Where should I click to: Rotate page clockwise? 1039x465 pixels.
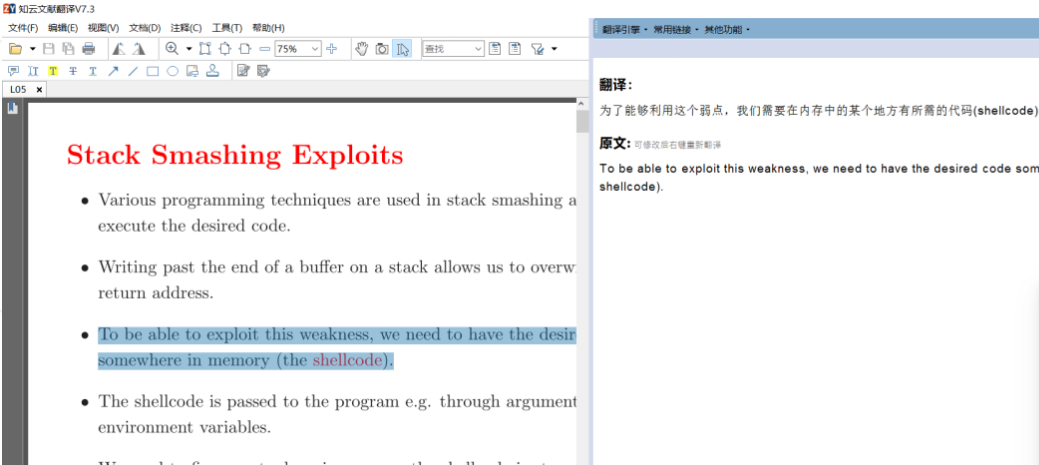tap(138, 48)
